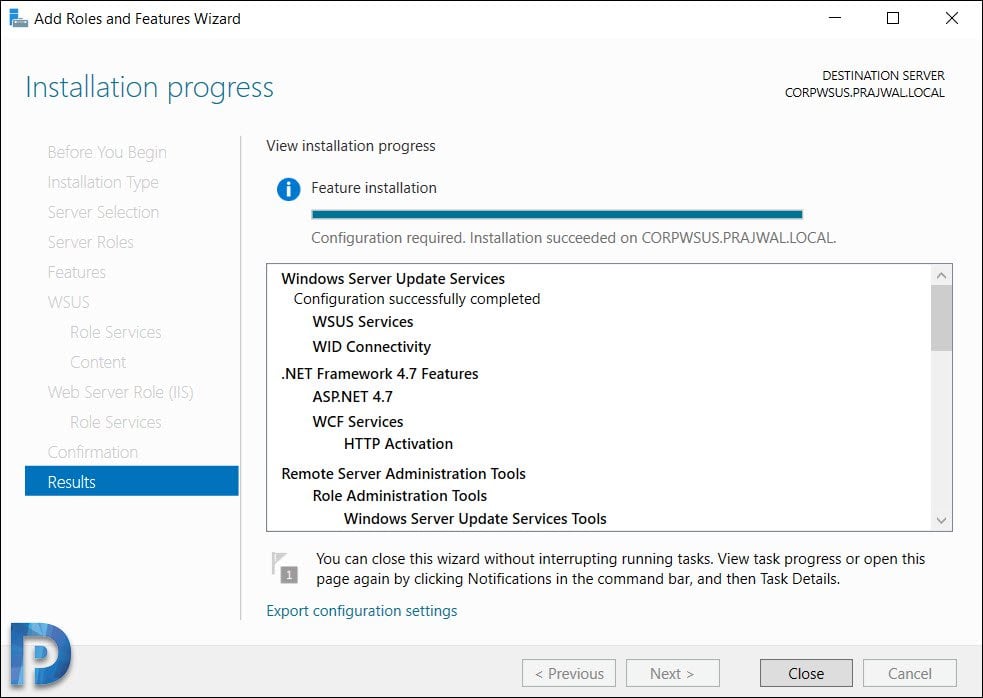Click the Next button
Image resolution: width=983 pixels, height=698 pixels.
(x=673, y=673)
